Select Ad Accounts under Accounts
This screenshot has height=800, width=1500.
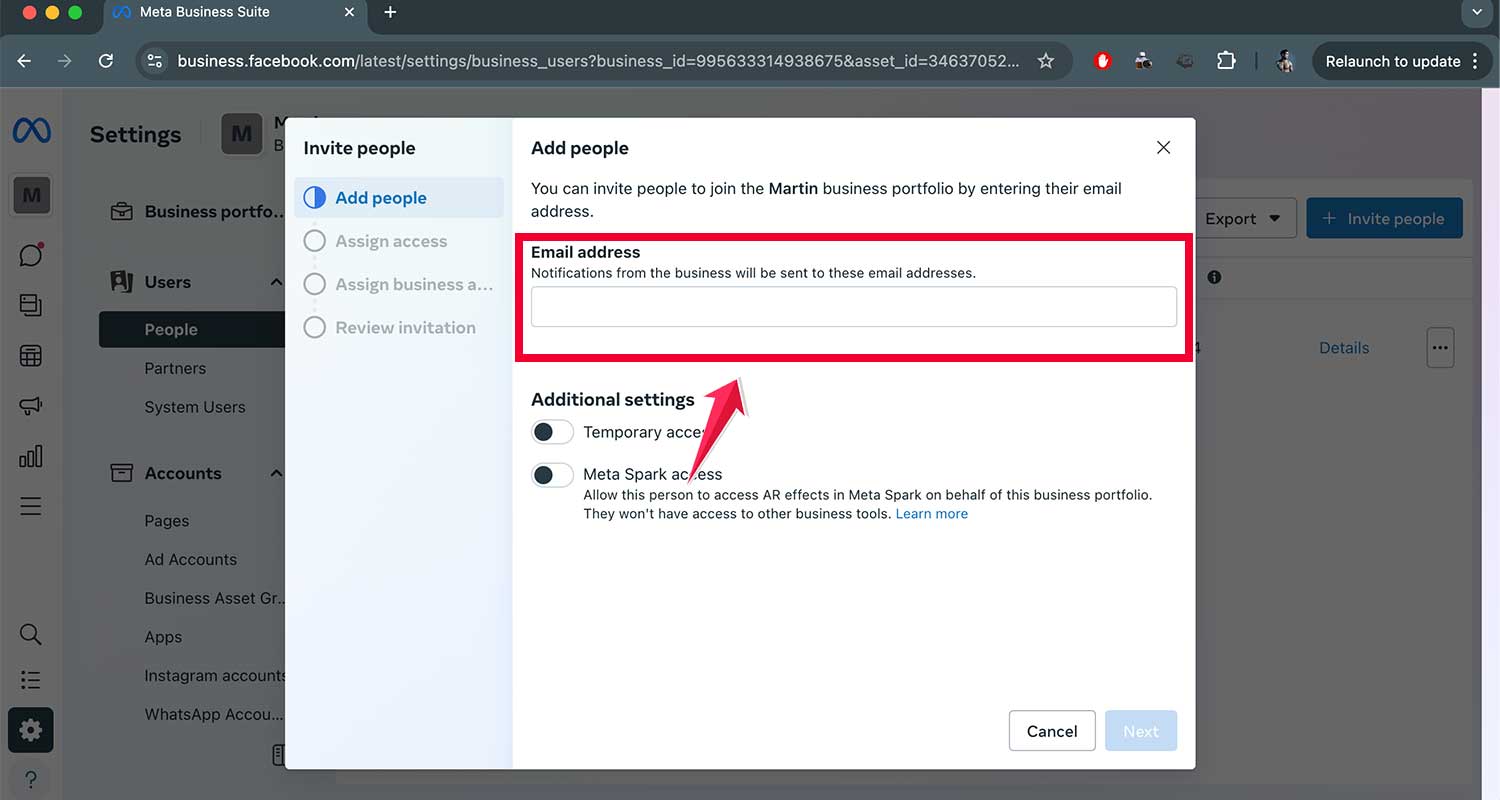tap(190, 559)
